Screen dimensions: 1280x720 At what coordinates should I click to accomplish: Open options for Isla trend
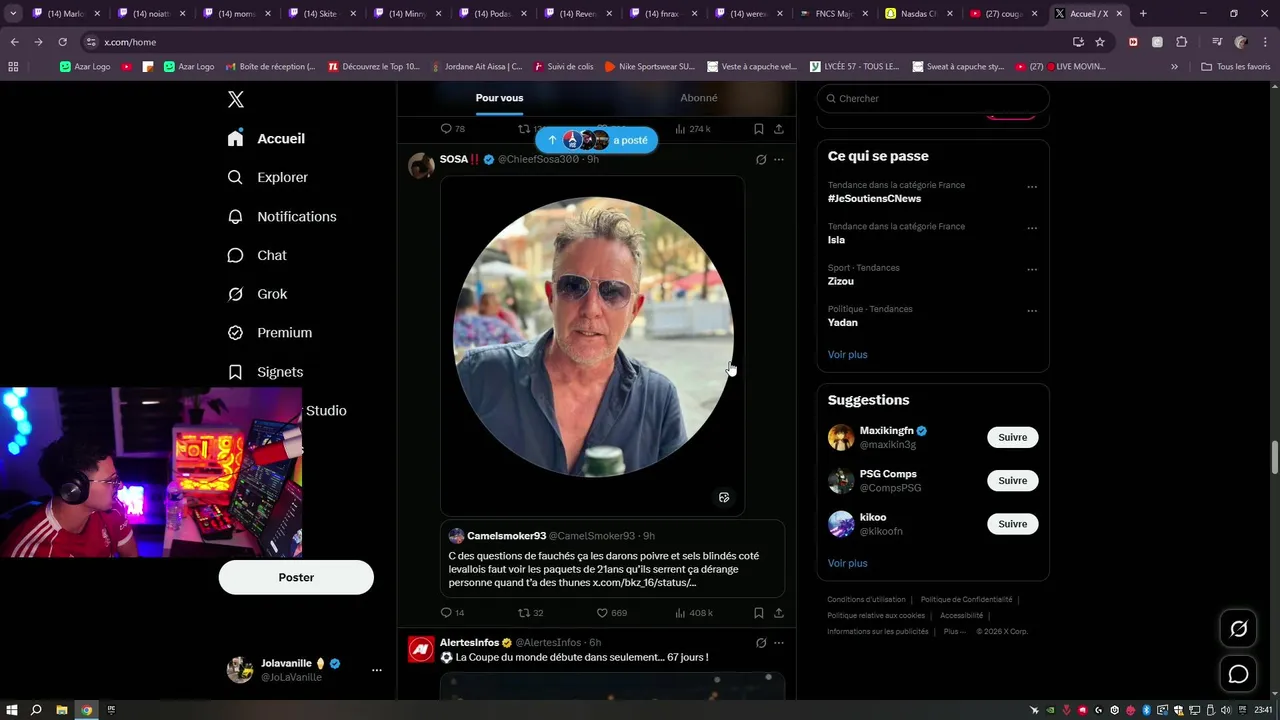[x=1032, y=228]
